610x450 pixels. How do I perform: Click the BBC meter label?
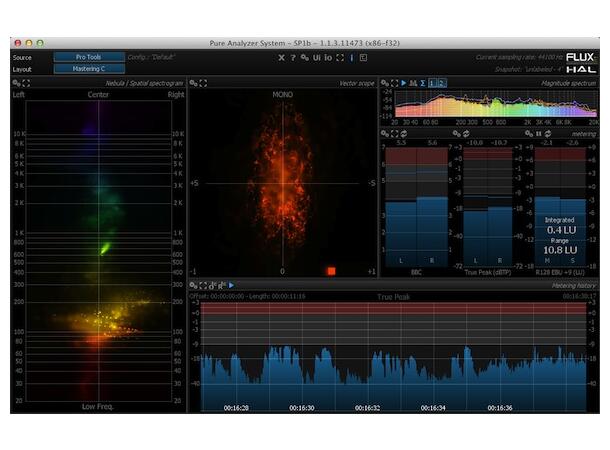click(416, 273)
